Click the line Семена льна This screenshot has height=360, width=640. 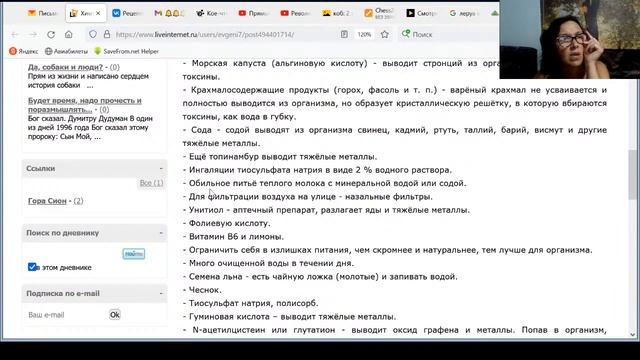320,276
